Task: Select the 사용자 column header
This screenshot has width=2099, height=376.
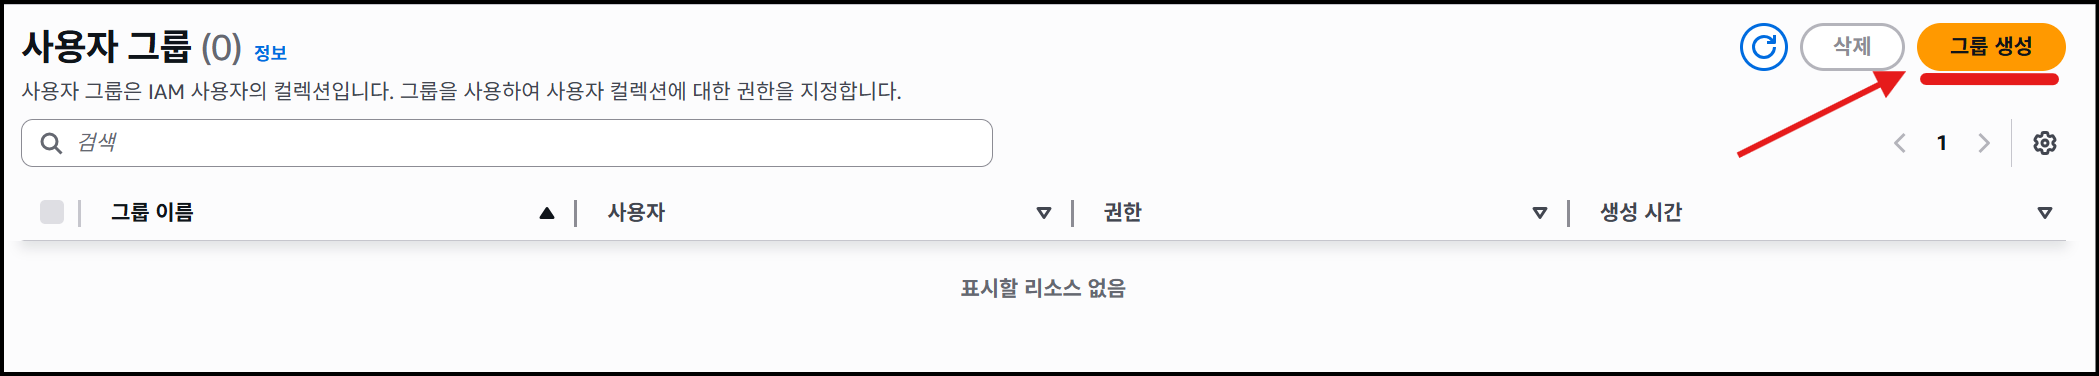Action: coord(636,212)
